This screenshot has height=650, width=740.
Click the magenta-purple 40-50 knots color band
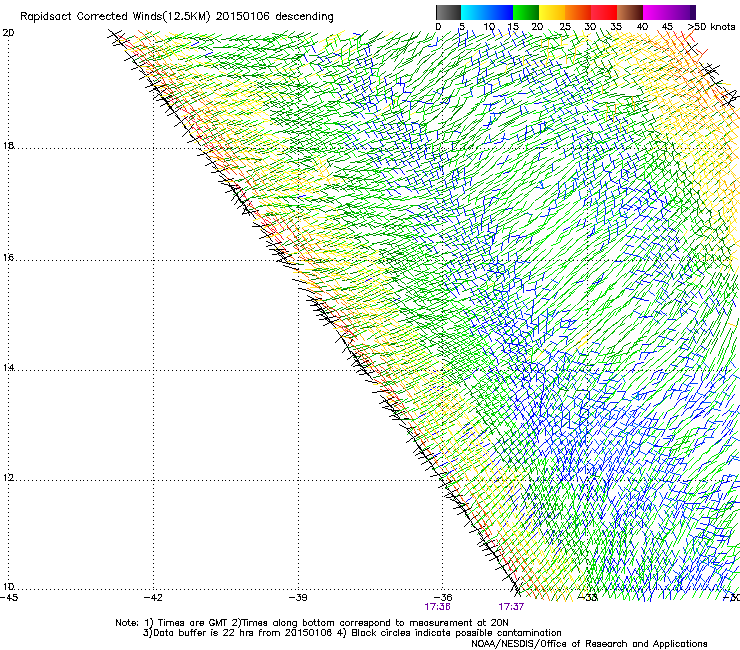click(669, 12)
